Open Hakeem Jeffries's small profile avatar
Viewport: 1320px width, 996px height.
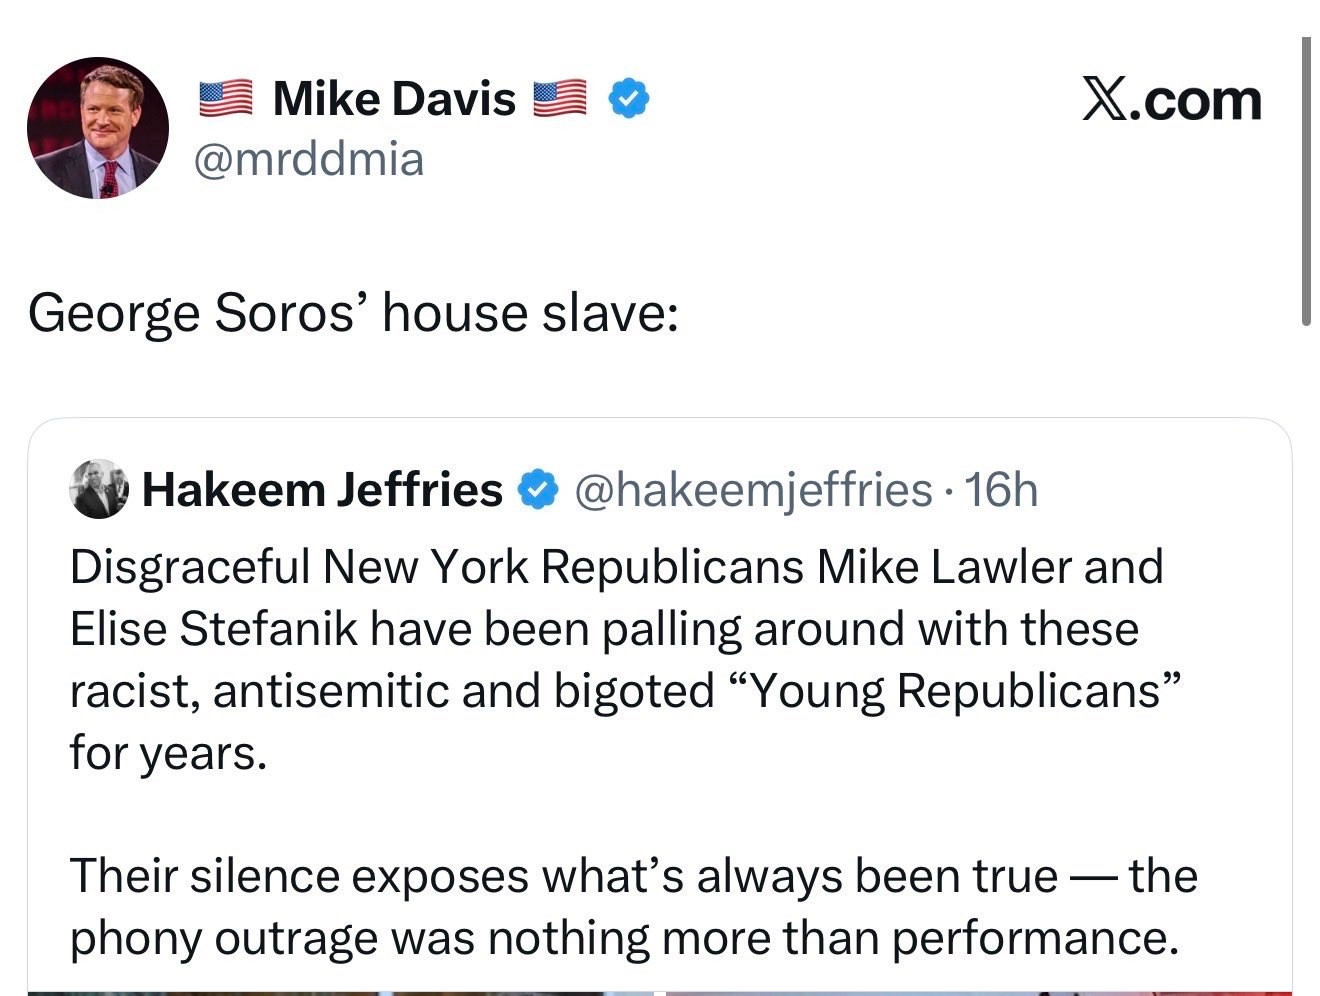[x=99, y=489]
